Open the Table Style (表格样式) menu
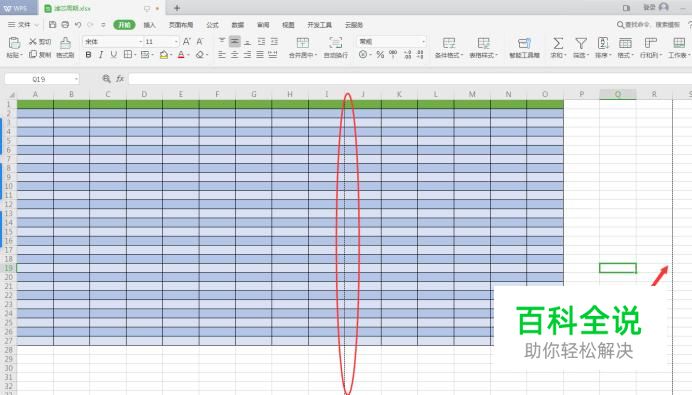The height and width of the screenshot is (395, 692). click(x=483, y=48)
